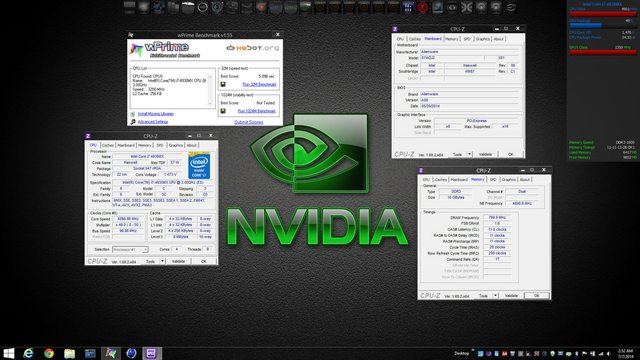Screen dimensions: 640x360
Task: Expand Tools dropdown arrow in left CPU-Z window
Action: tap(162, 261)
